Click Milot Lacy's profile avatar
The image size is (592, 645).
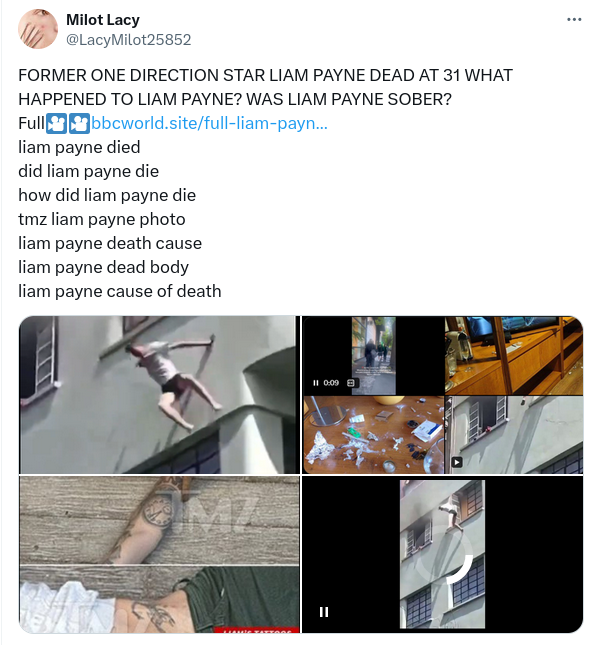coord(38,29)
